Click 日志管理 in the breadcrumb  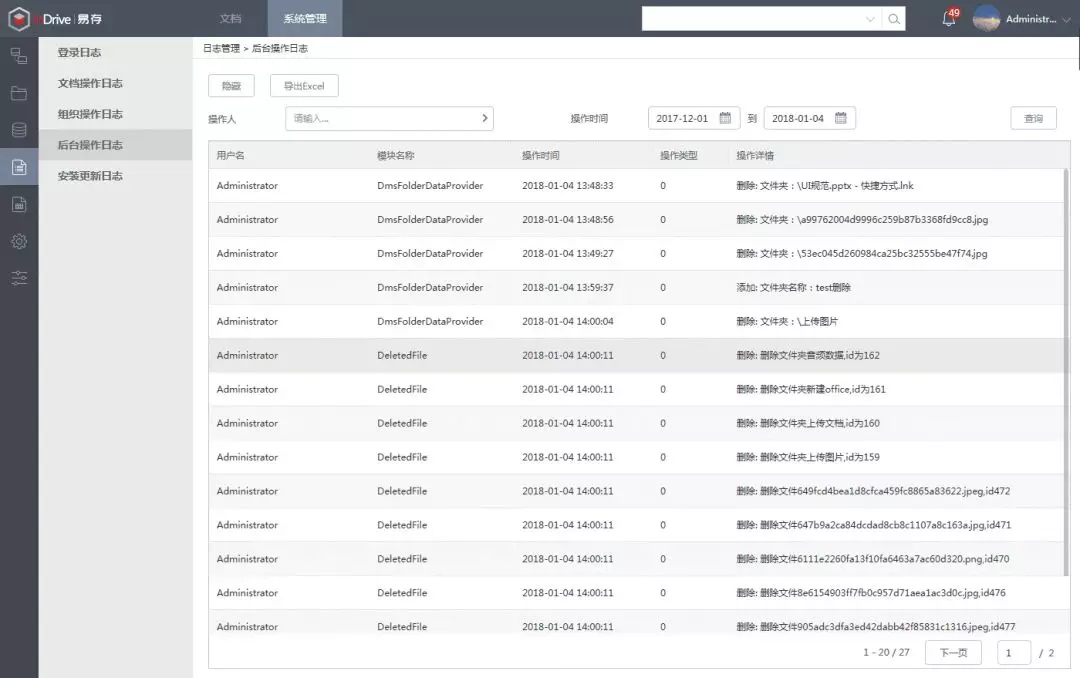coord(221,48)
